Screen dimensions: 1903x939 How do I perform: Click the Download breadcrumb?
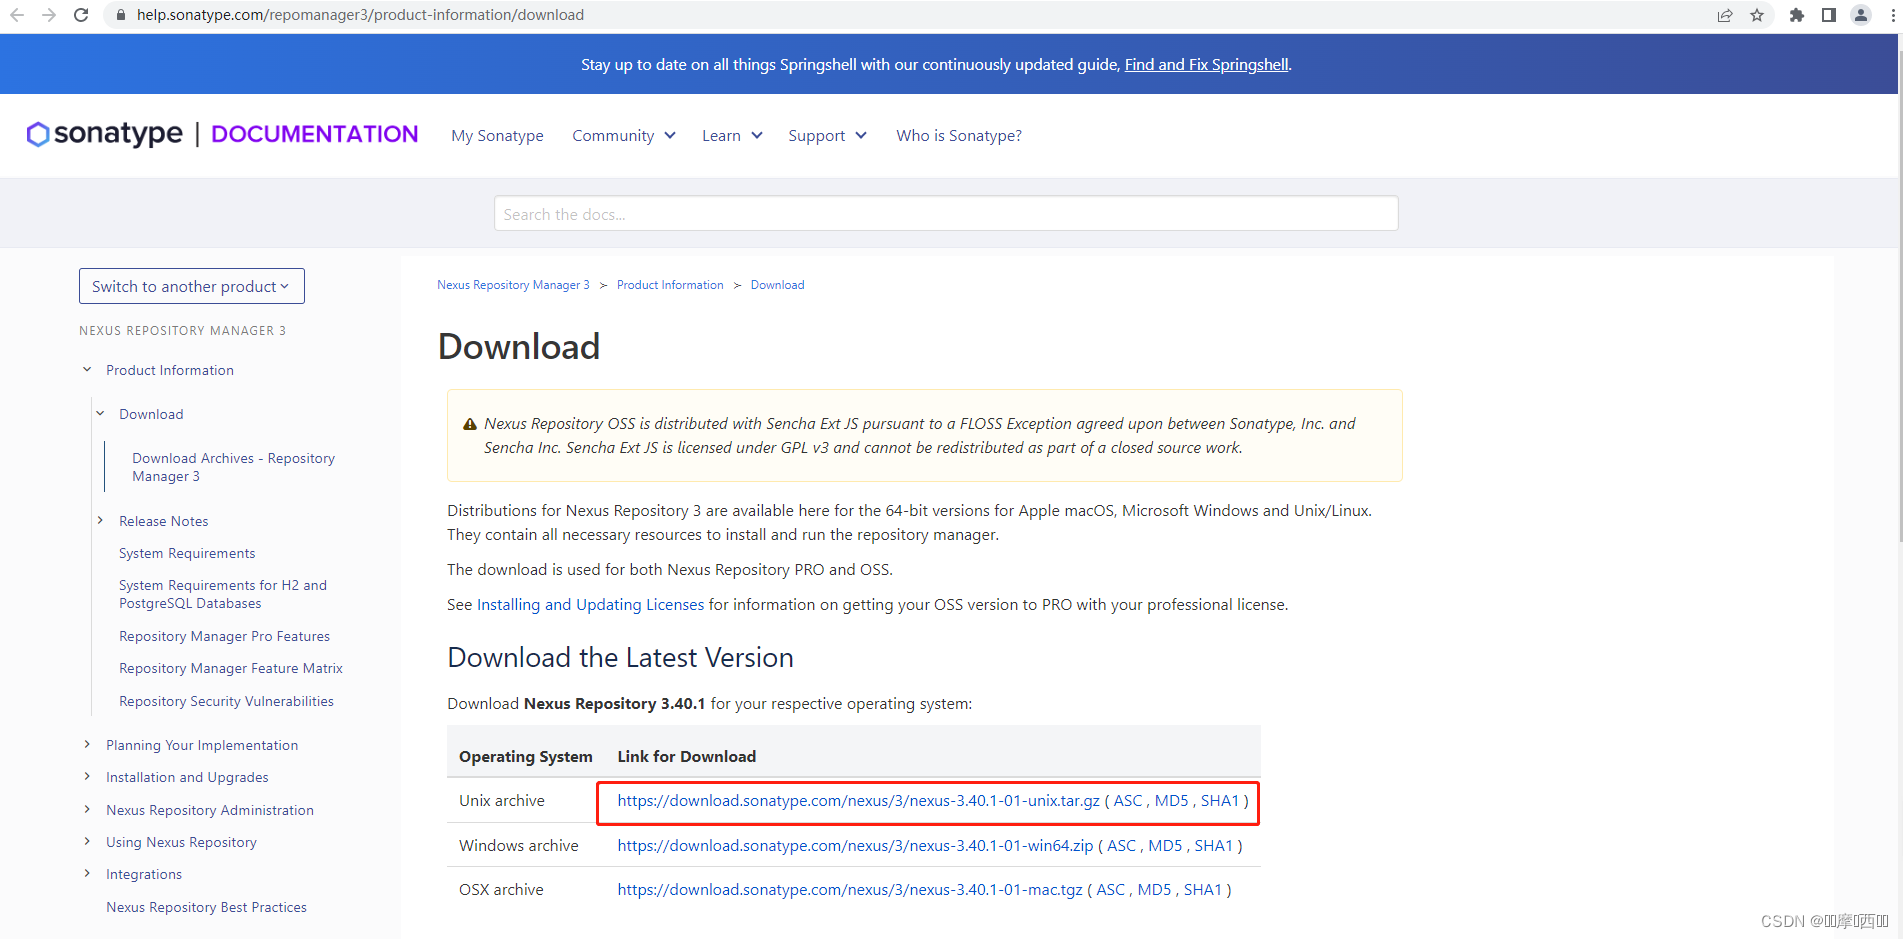[x=777, y=285]
